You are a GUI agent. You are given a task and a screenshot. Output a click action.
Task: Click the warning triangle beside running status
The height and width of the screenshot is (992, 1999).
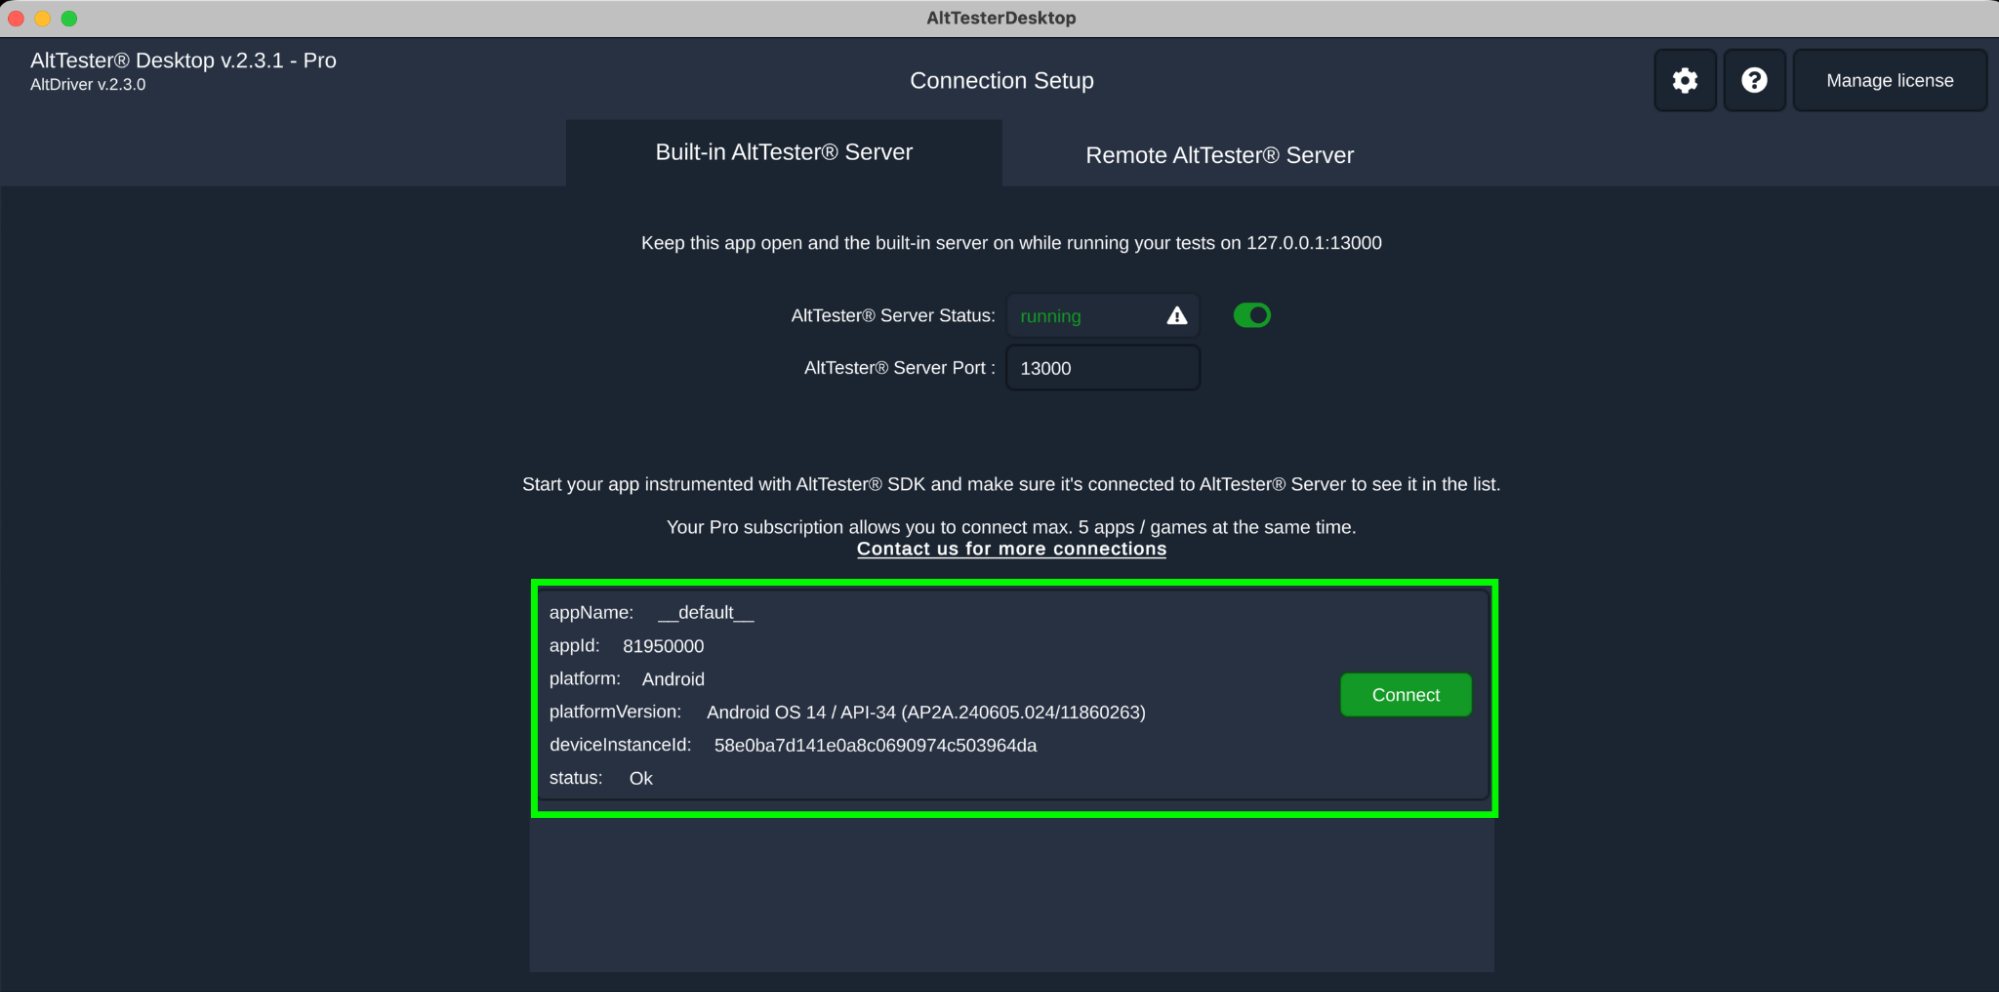coord(1177,316)
